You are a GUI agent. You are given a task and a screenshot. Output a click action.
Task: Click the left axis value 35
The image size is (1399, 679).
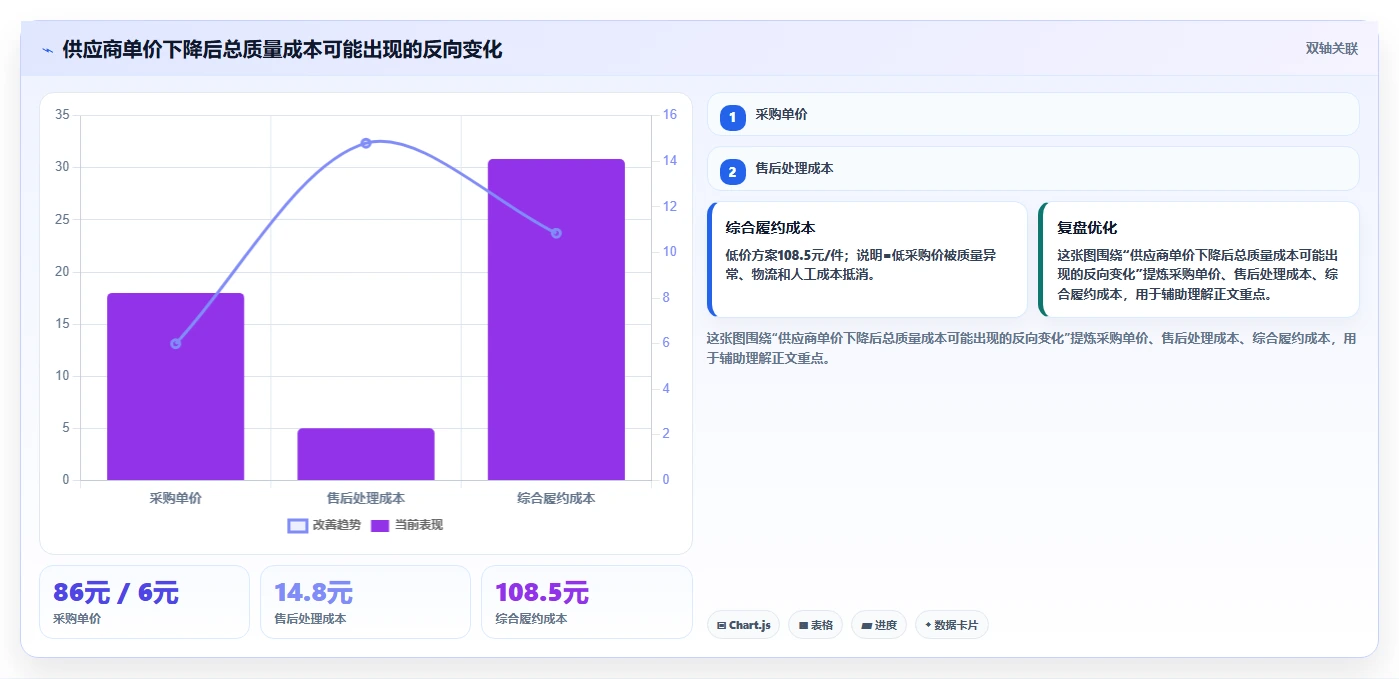point(62,115)
